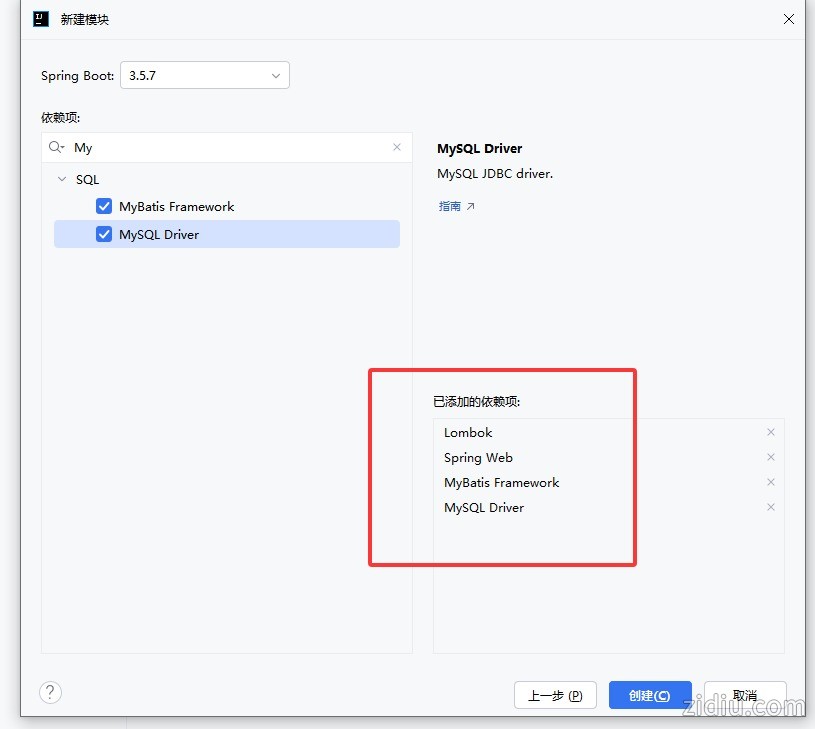Remove MyBatis Framework from added dependencies
This screenshot has height=729, width=815.
point(770,482)
